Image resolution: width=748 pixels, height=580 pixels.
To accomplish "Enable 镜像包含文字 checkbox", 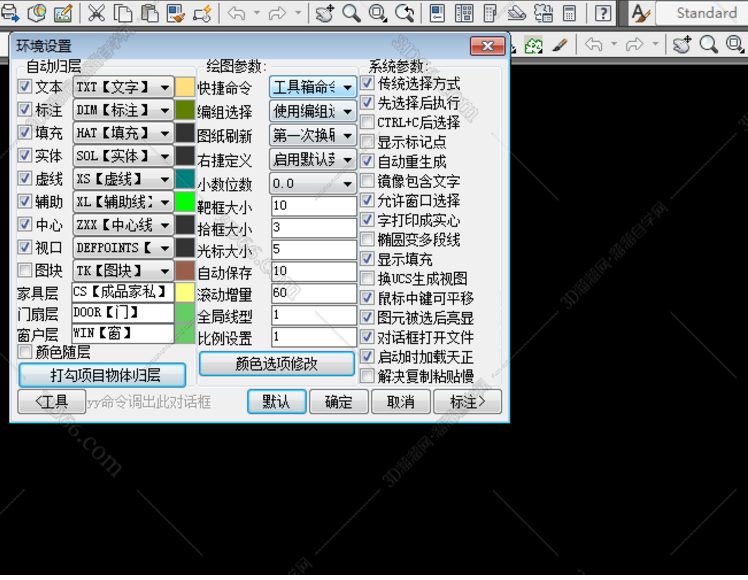I will 367,181.
